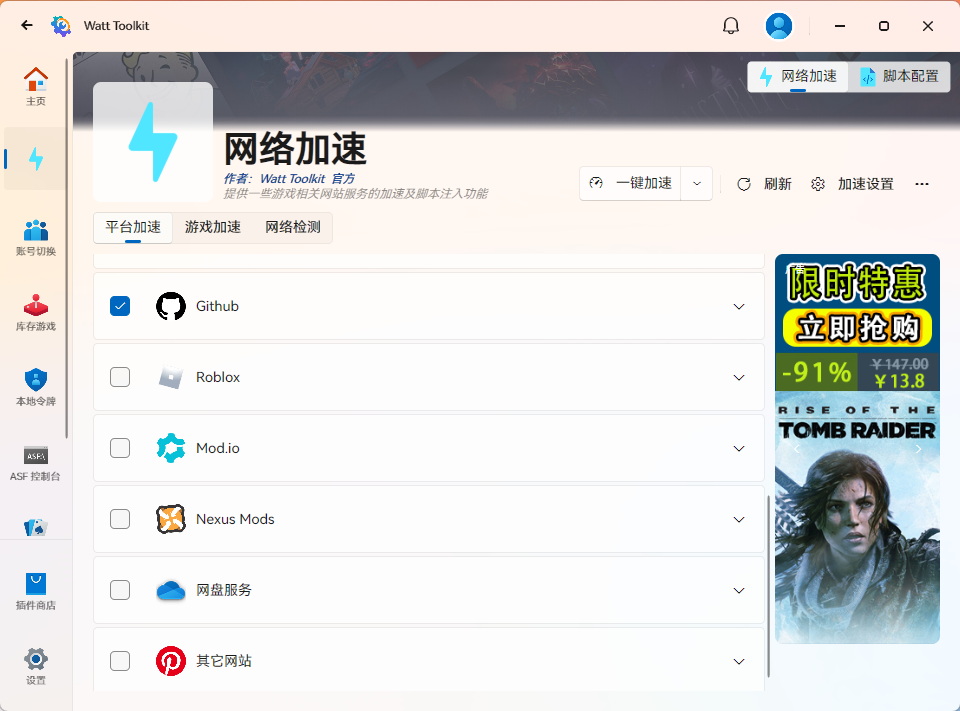Open the 一键加速 dropdown arrow
The image size is (960, 711).
[697, 184]
